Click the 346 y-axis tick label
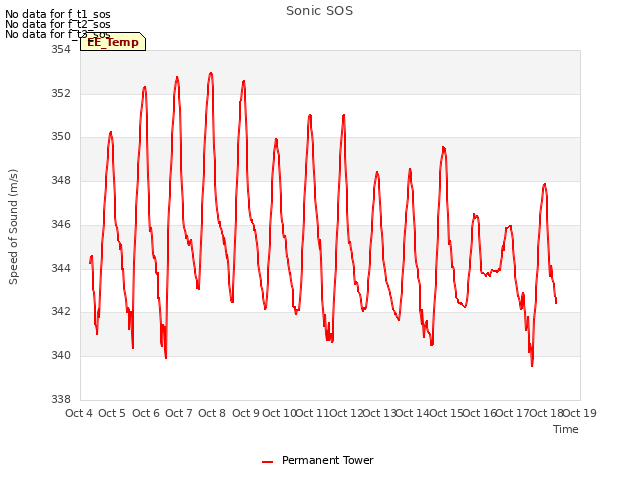 click(61, 224)
